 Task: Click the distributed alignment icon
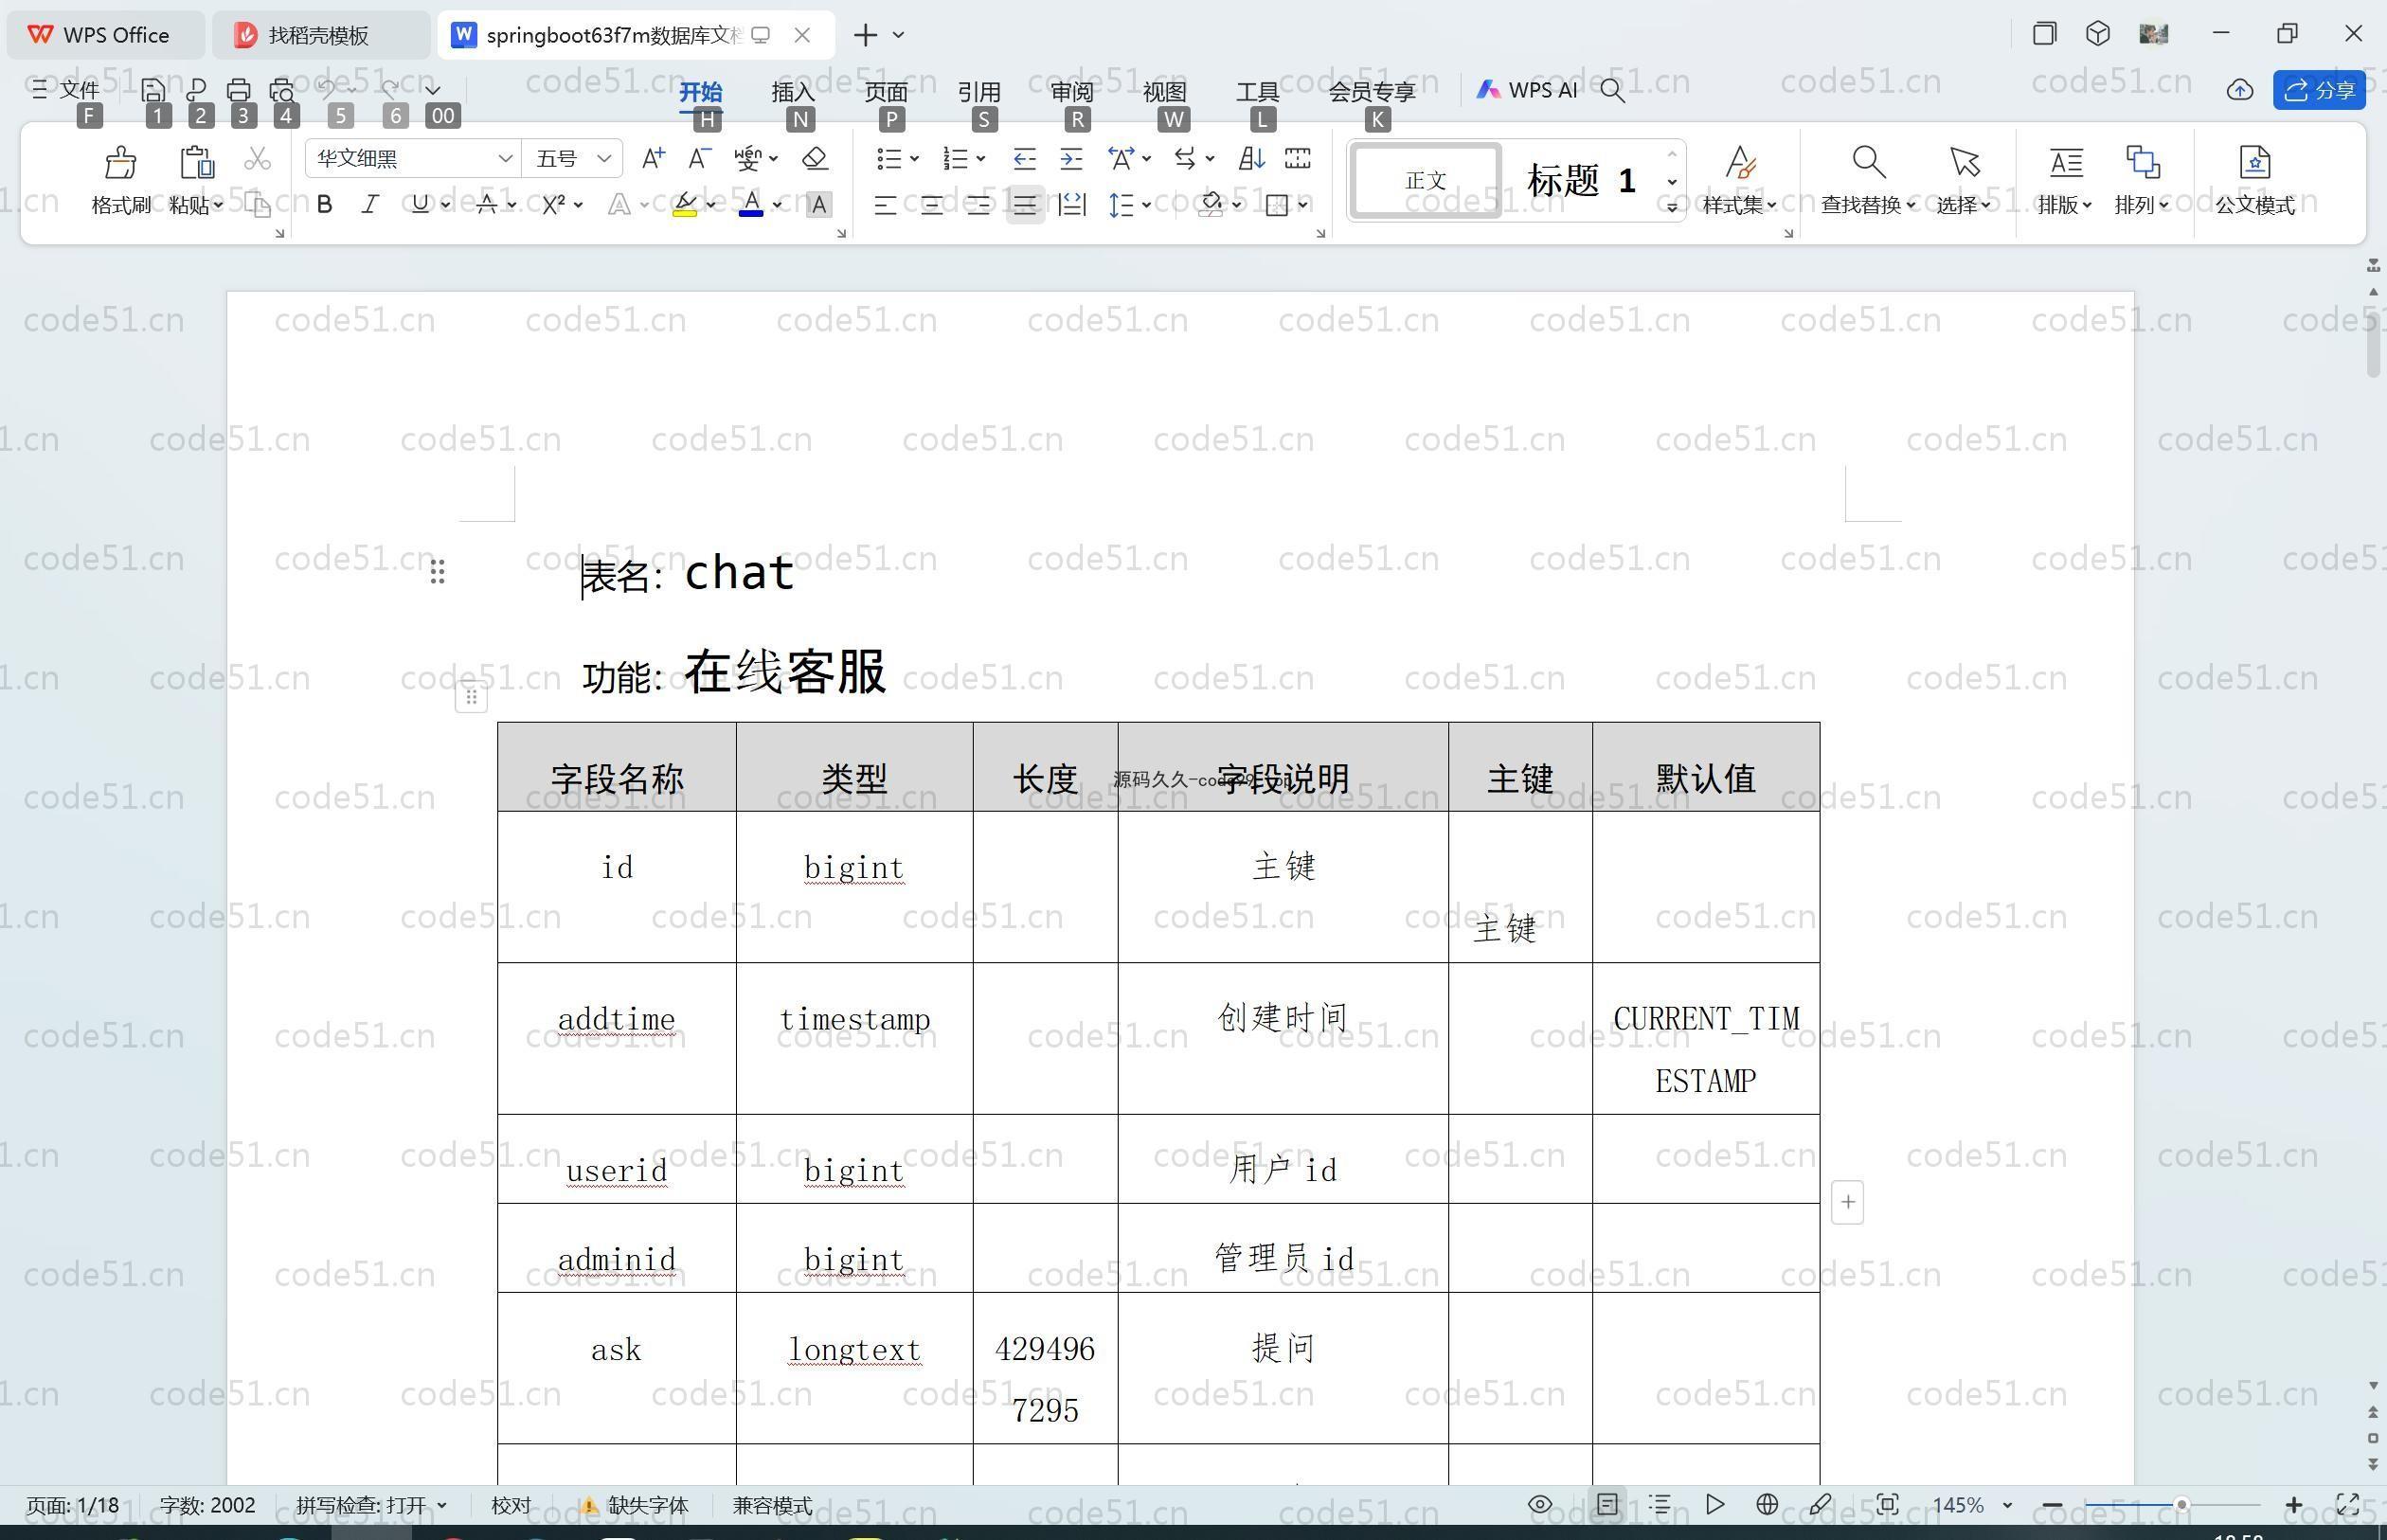(x=1072, y=205)
